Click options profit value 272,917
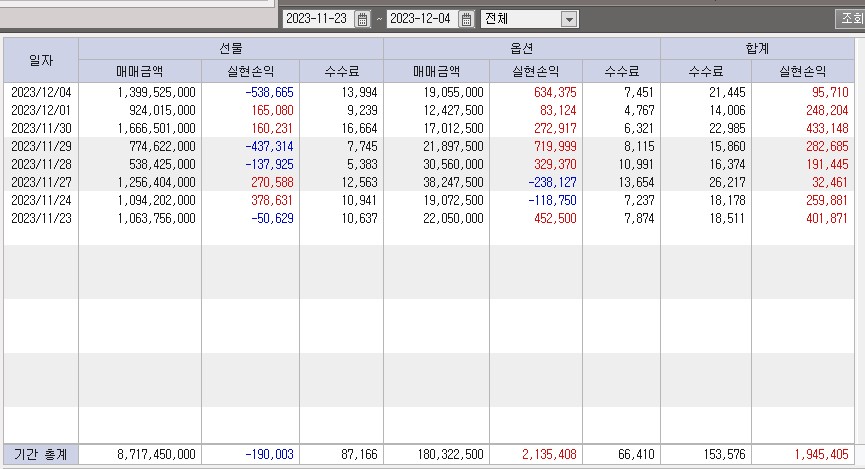 point(555,129)
